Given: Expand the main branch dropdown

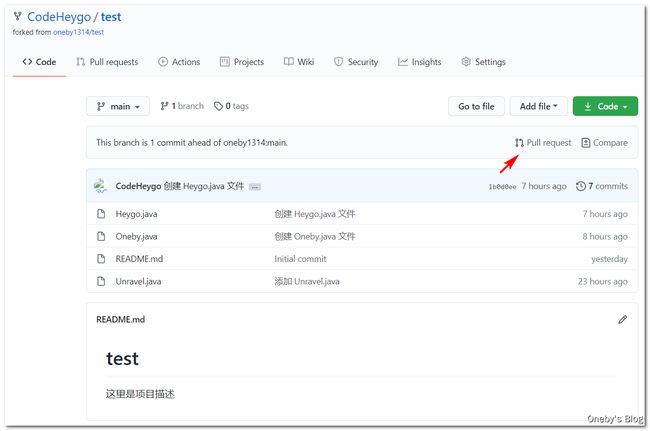Looking at the screenshot, I should (x=118, y=107).
